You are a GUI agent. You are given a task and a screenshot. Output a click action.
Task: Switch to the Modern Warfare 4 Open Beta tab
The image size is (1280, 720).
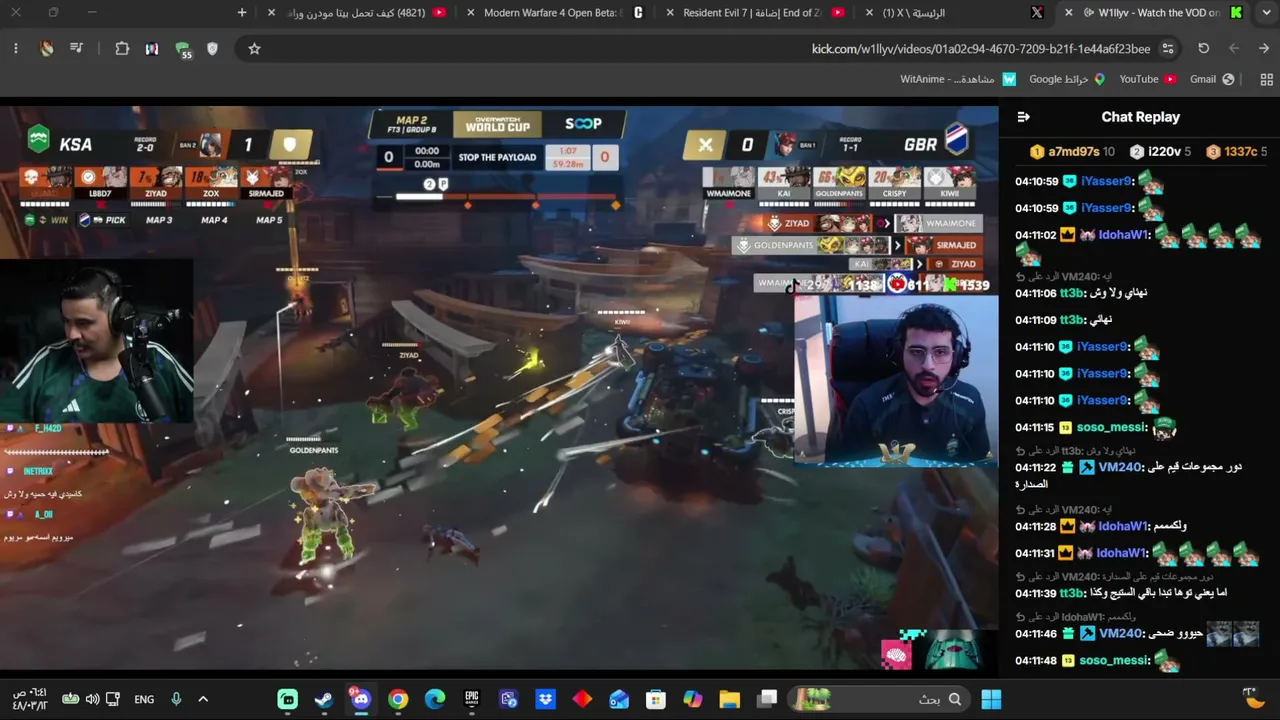[x=553, y=13]
